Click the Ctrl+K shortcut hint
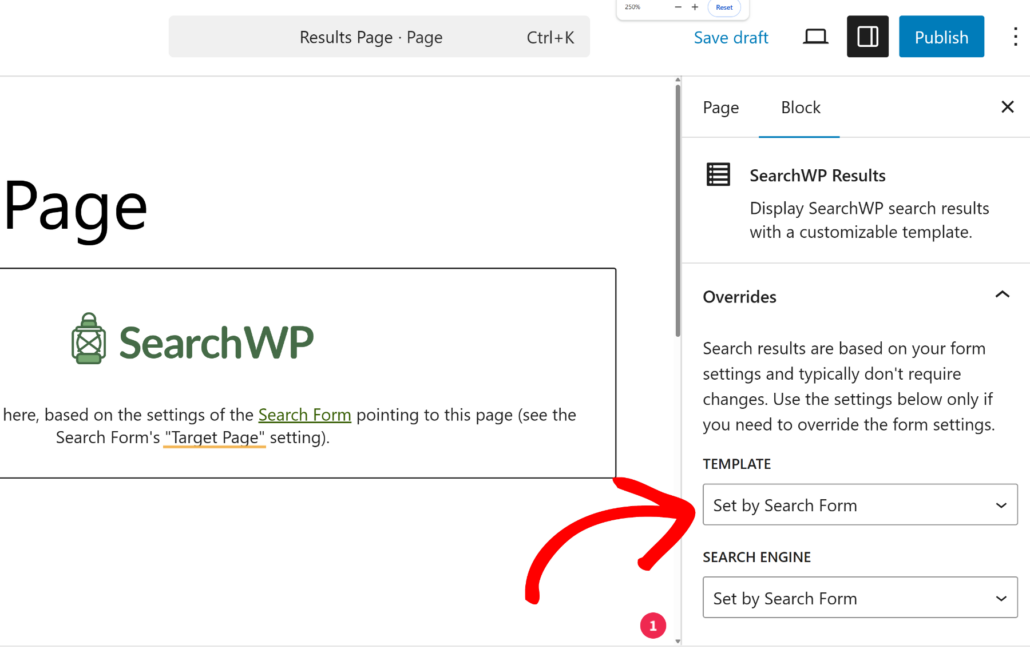This screenshot has height=649, width=1030. (x=550, y=37)
